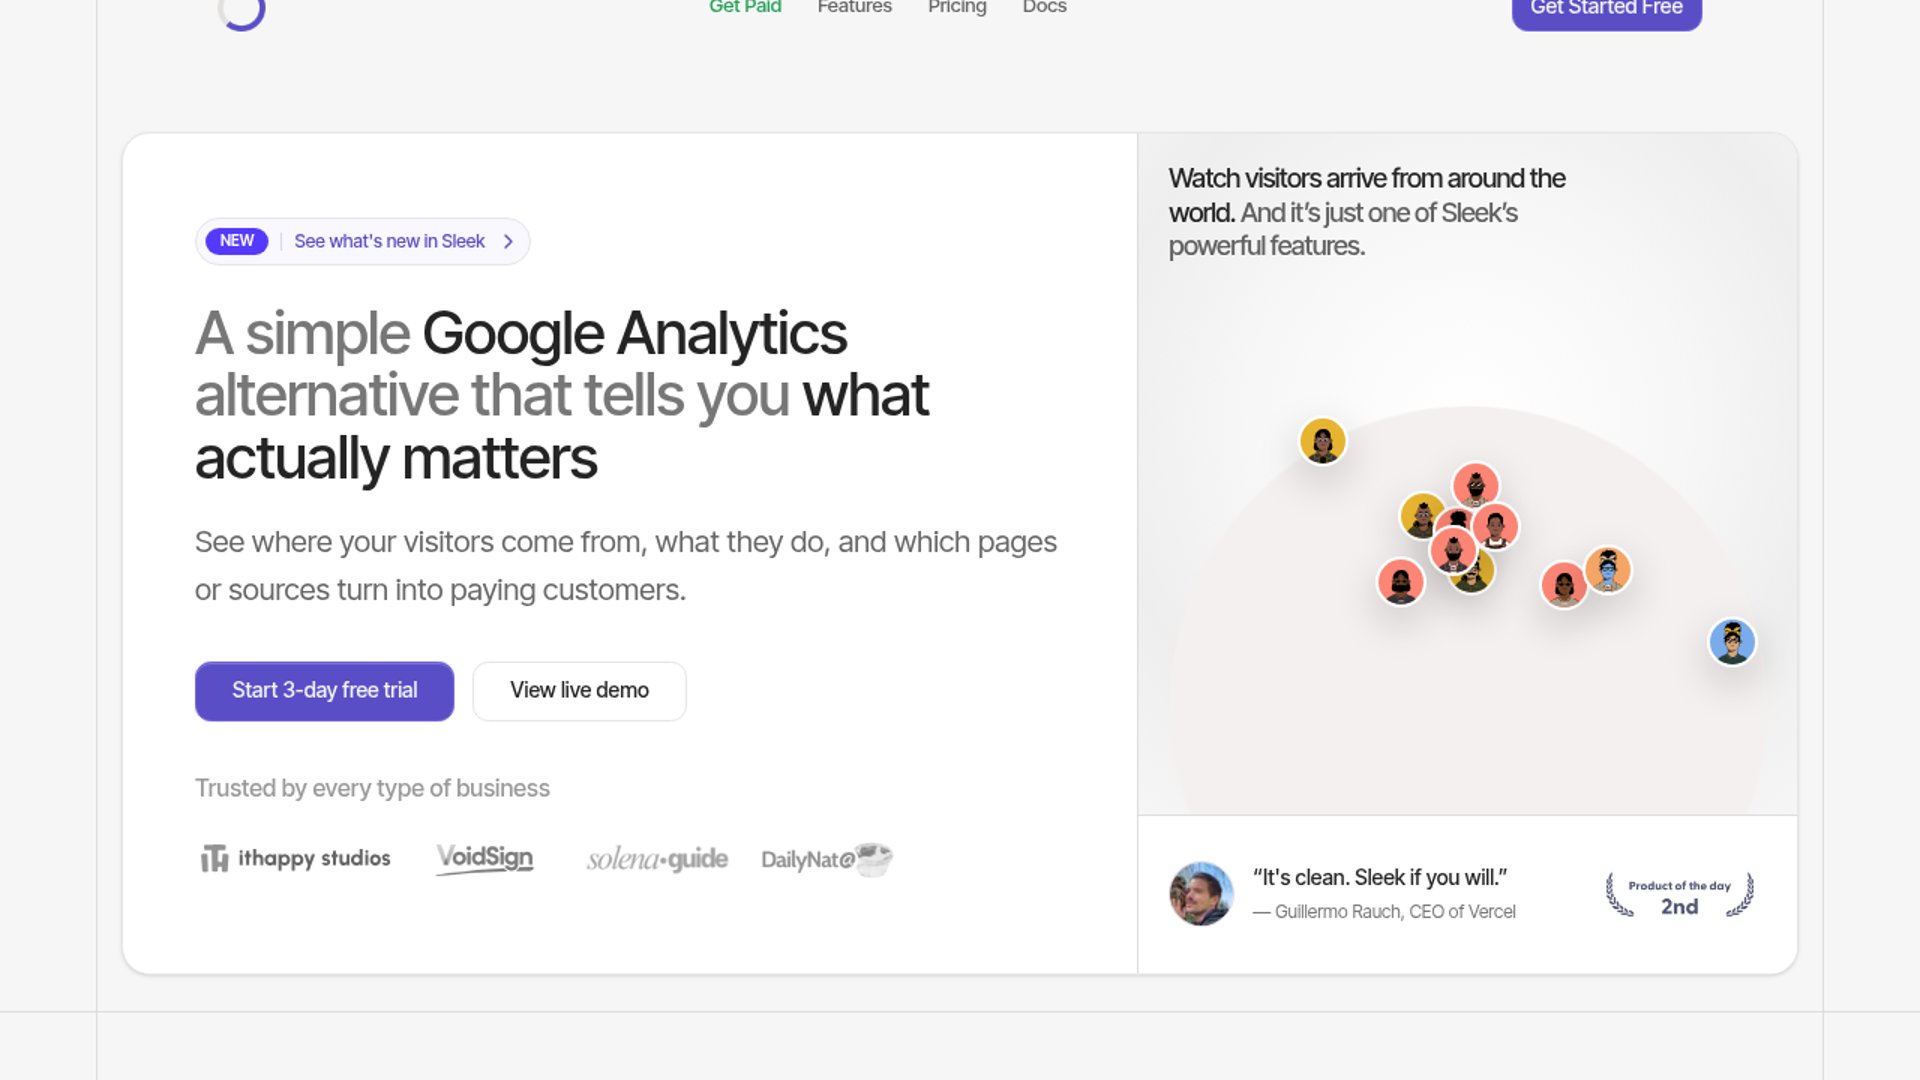This screenshot has height=1080, width=1920.
Task: Click the orange avatar with blue face
Action: (x=1608, y=570)
